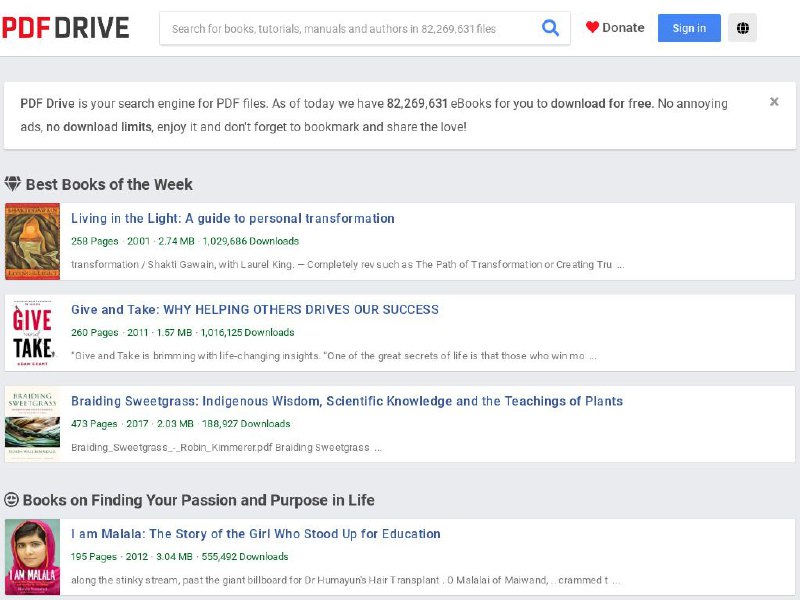The width and height of the screenshot is (800, 600).
Task: Open the Books on Finding Your Passion section
Action: (200, 500)
